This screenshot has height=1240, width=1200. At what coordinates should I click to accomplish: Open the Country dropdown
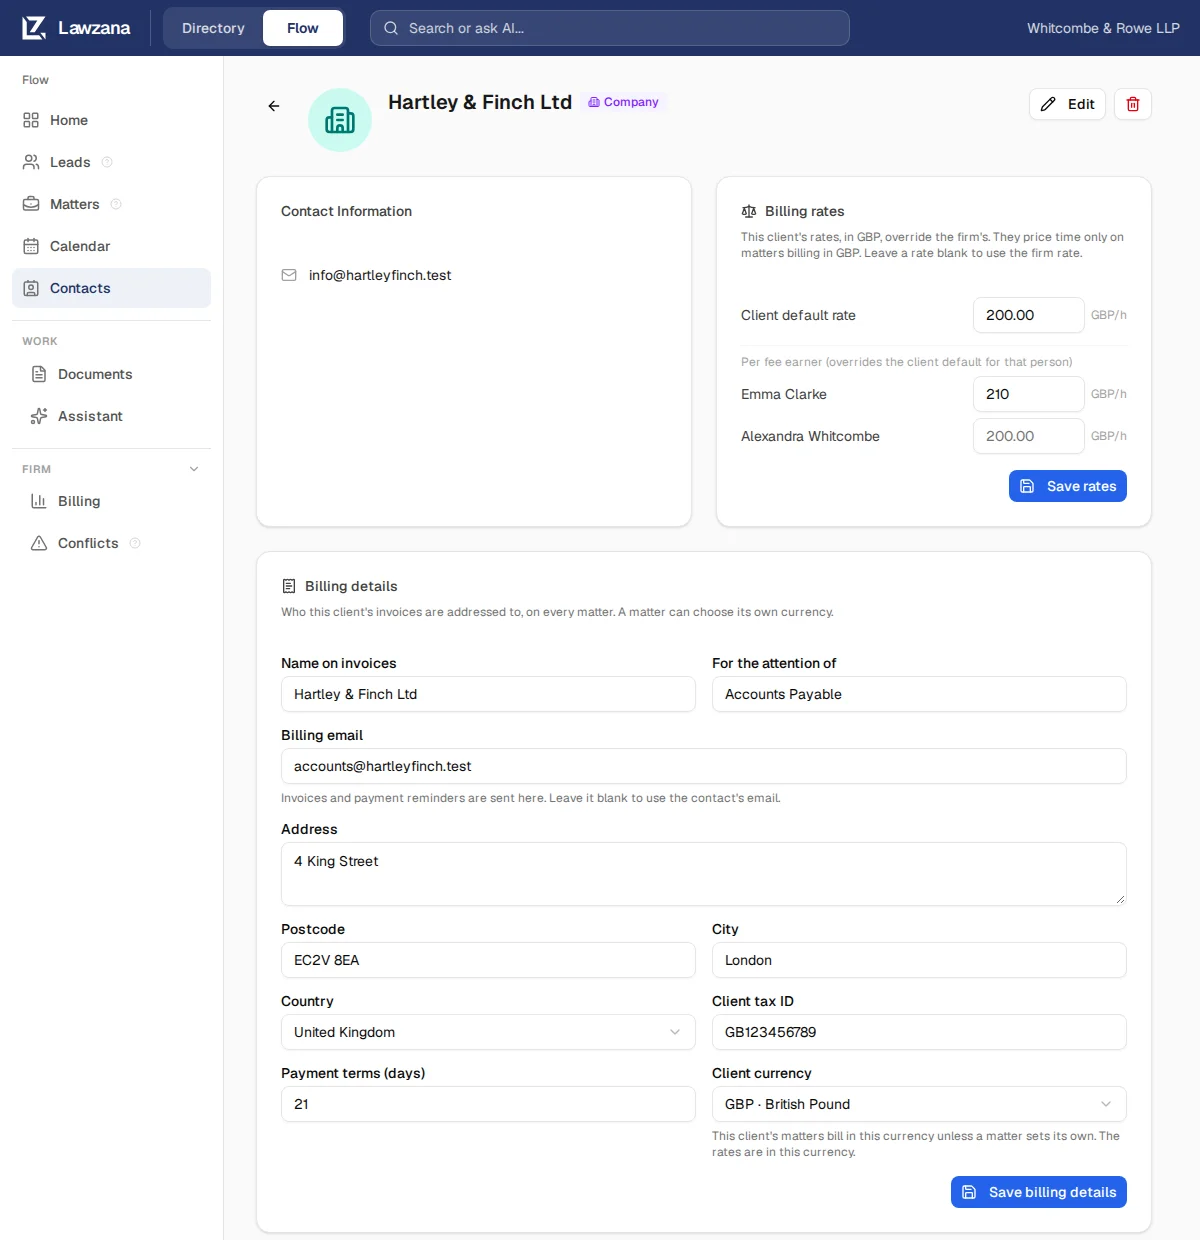(x=488, y=1032)
